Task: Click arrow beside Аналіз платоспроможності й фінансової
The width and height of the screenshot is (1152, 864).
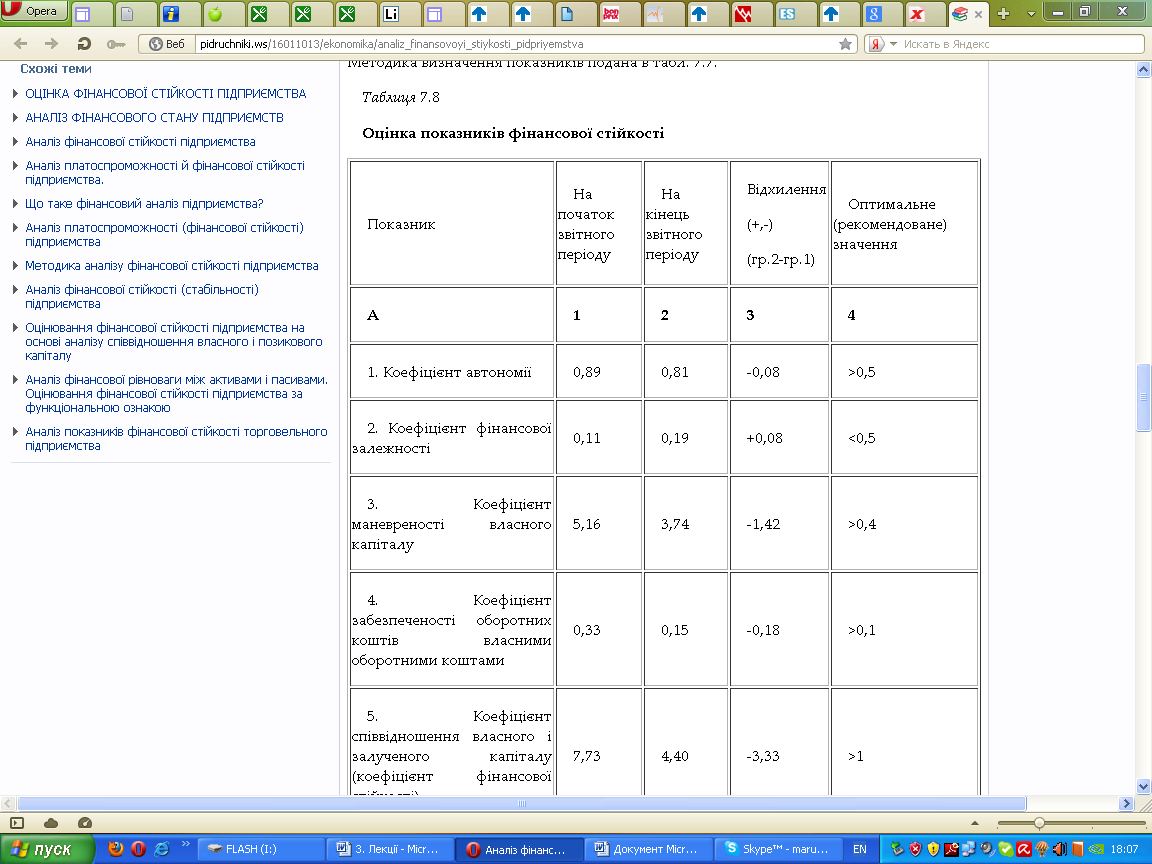Action: pyautogui.click(x=15, y=165)
